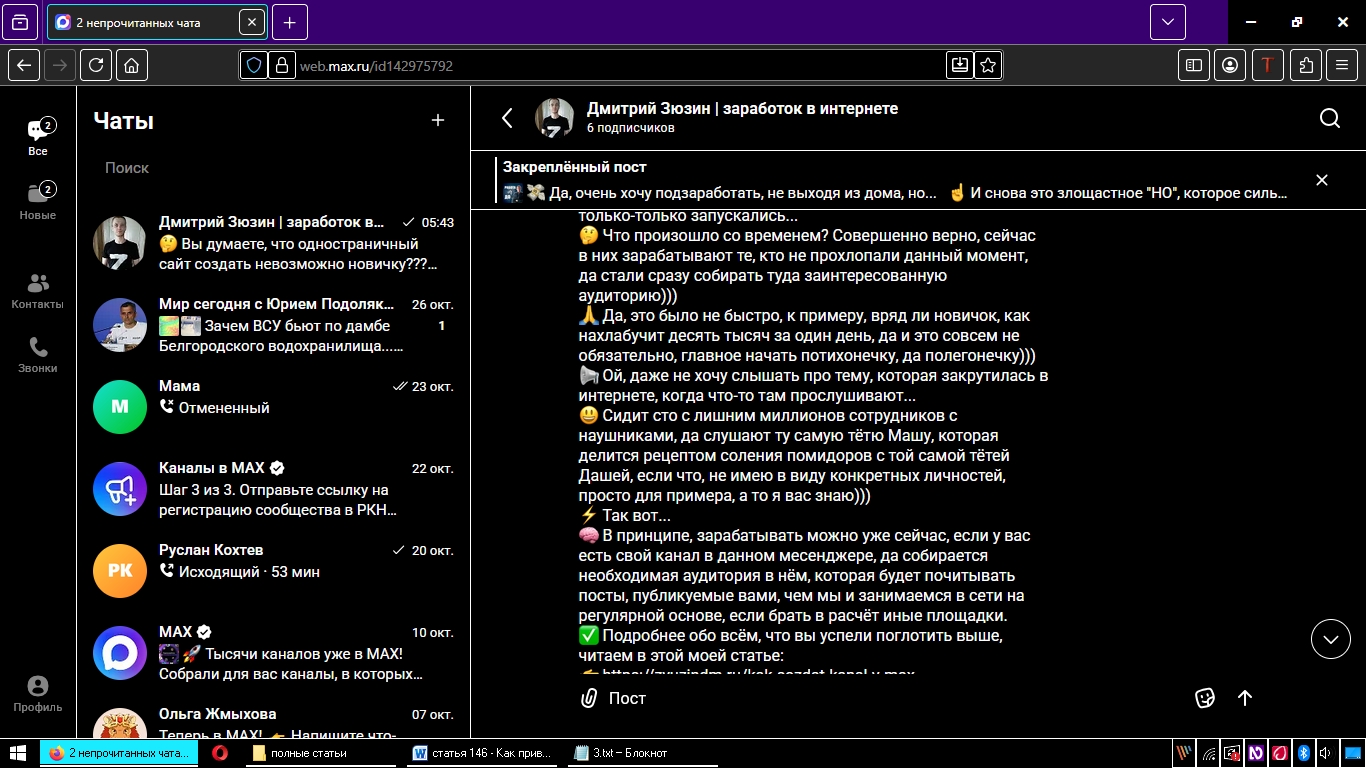
Task: Open the 3.txt Notepad taskbar item
Action: click(620, 753)
